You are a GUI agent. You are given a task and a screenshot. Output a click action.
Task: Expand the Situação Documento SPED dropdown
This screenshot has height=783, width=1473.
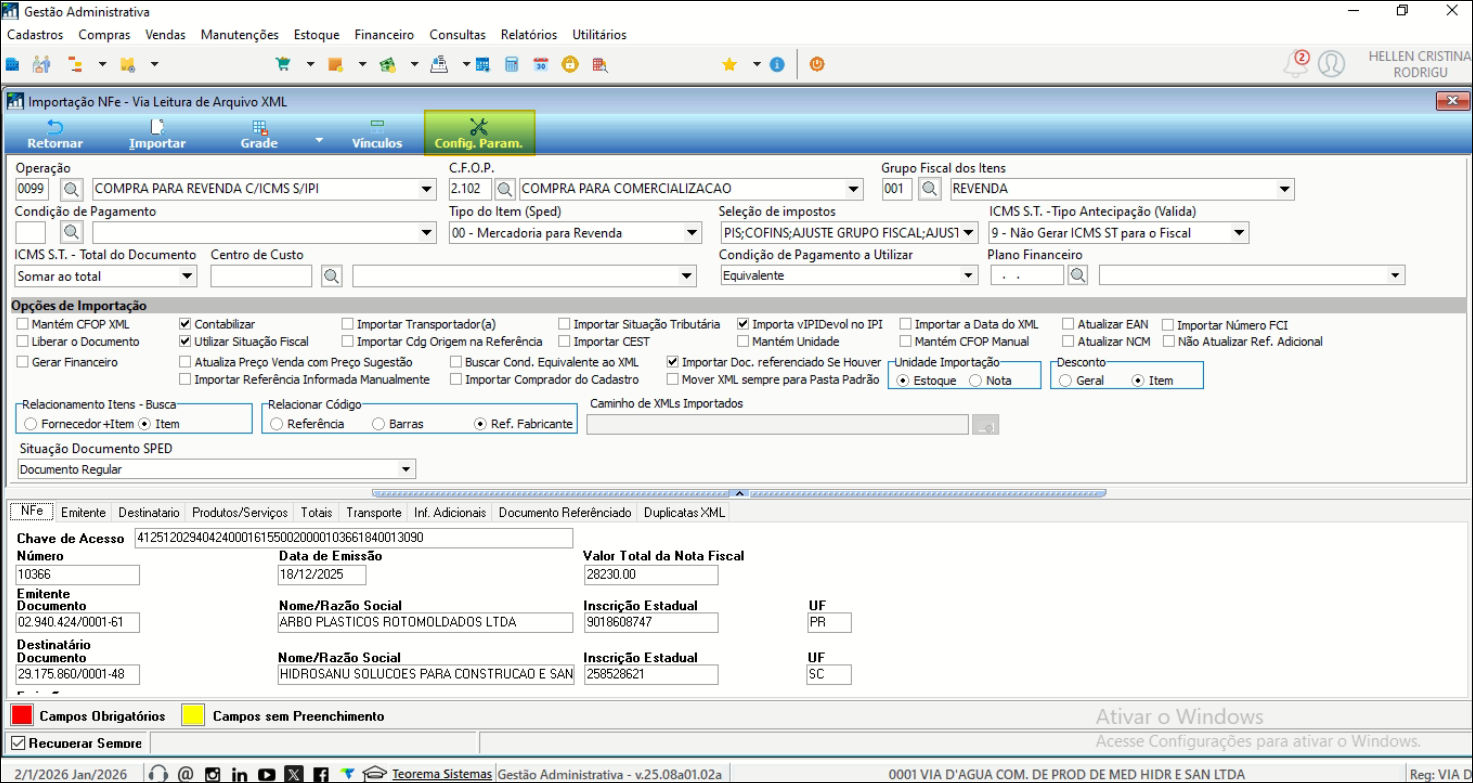[406, 470]
